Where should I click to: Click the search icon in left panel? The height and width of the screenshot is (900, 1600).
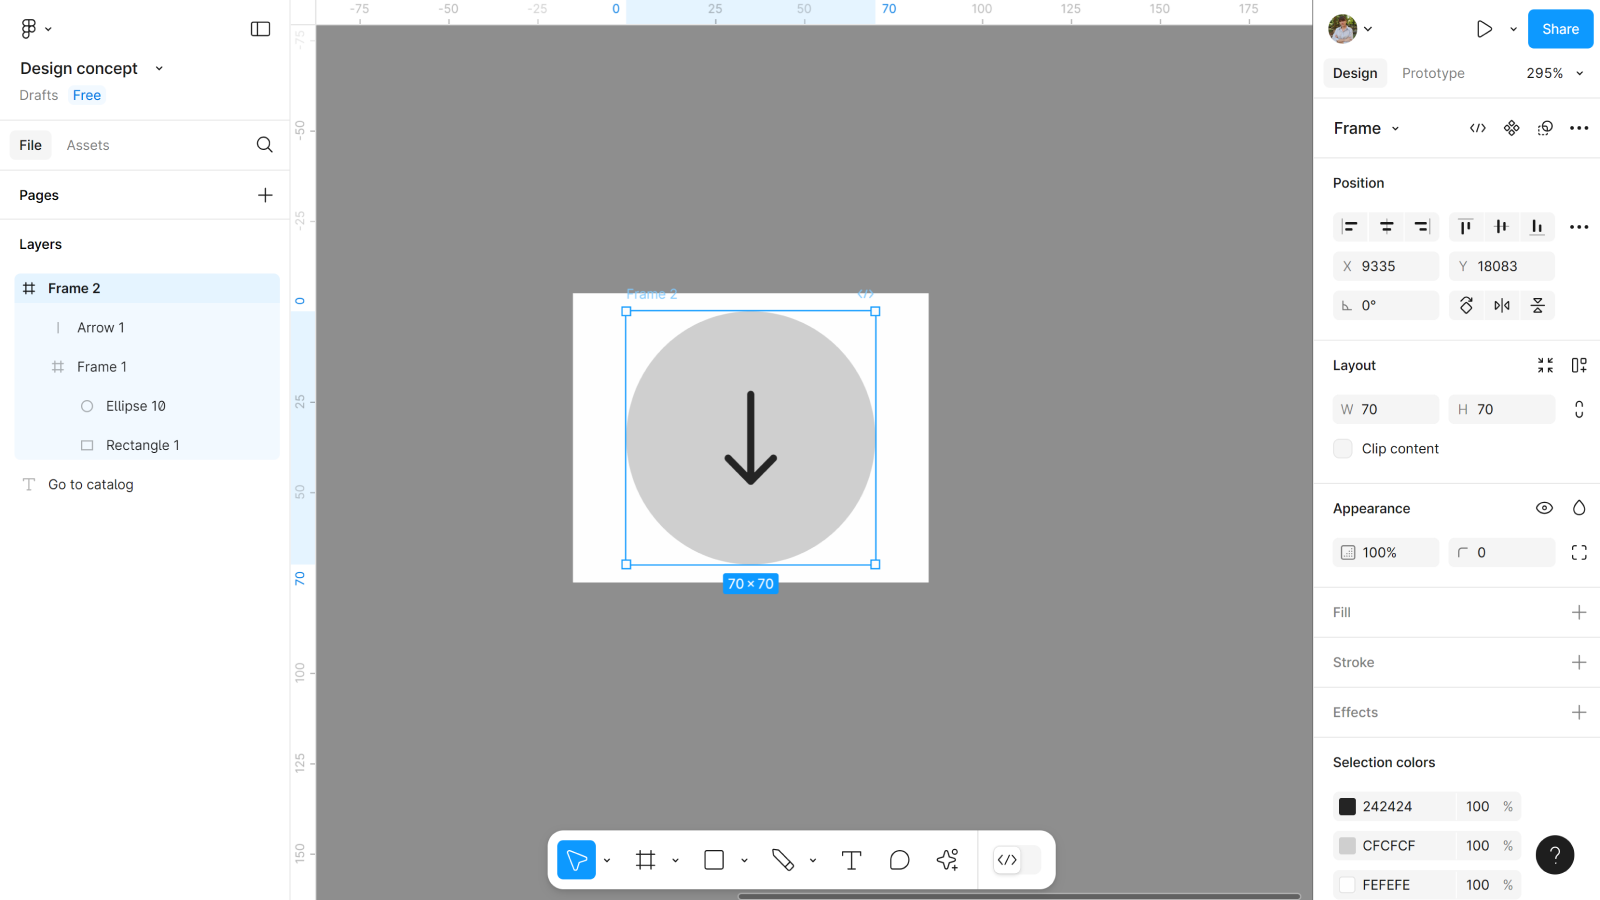(264, 145)
